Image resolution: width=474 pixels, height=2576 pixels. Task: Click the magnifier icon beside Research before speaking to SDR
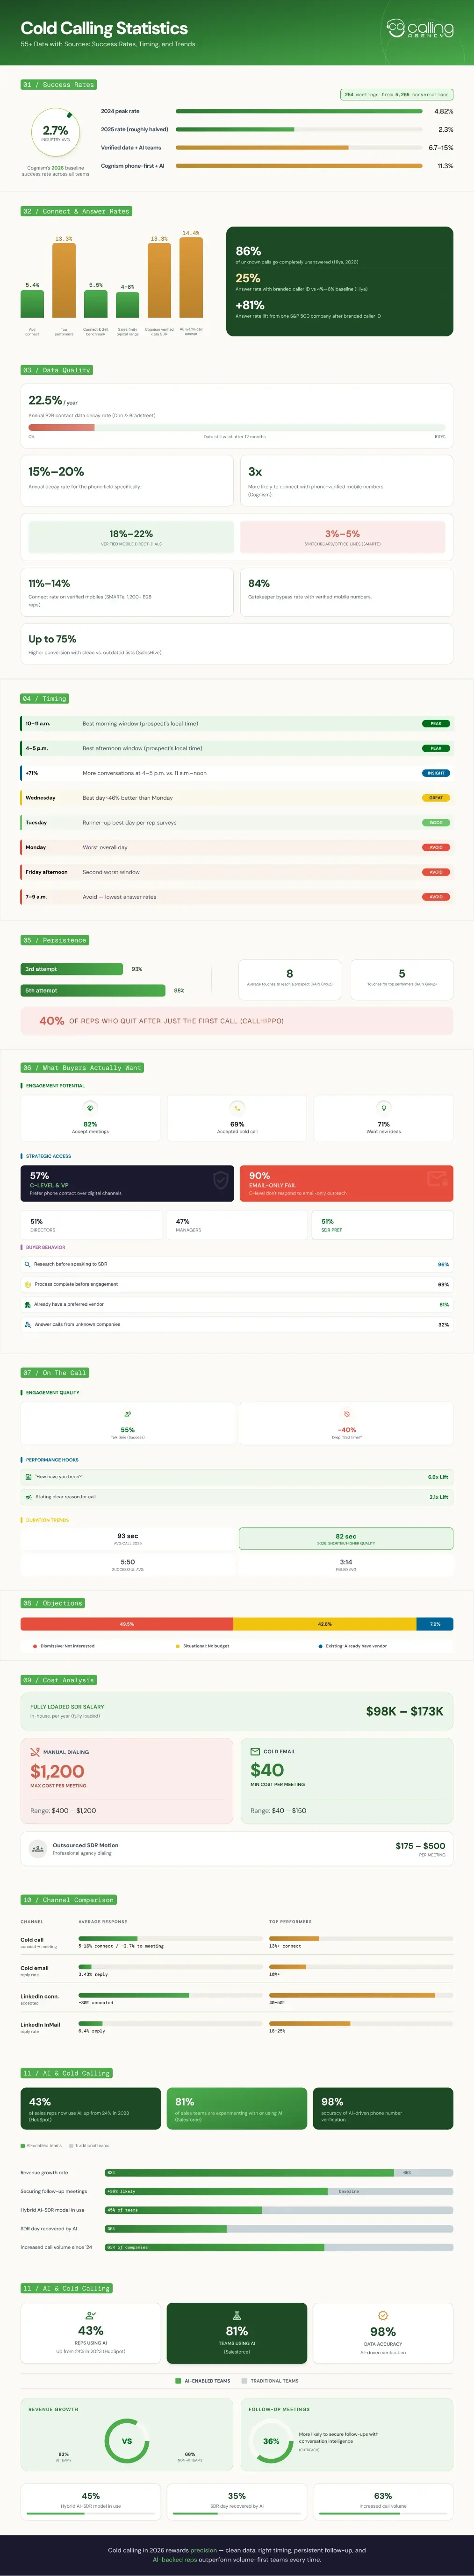point(27,1264)
